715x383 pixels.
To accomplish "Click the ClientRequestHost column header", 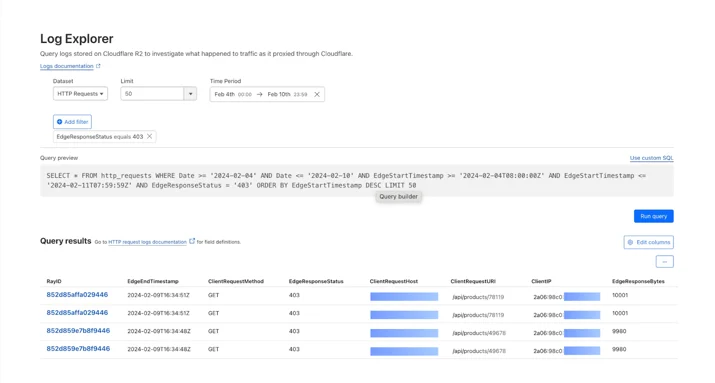I will tap(394, 281).
